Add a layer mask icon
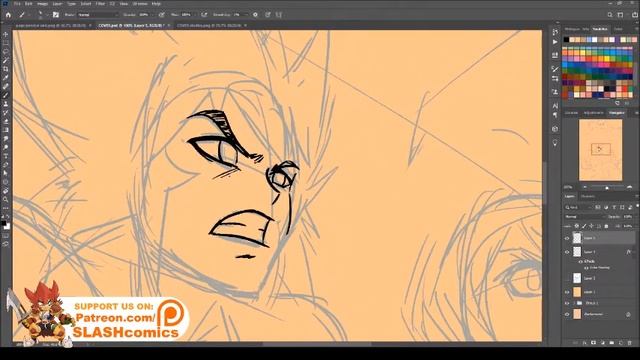The width and height of the screenshot is (640, 360). click(x=593, y=343)
